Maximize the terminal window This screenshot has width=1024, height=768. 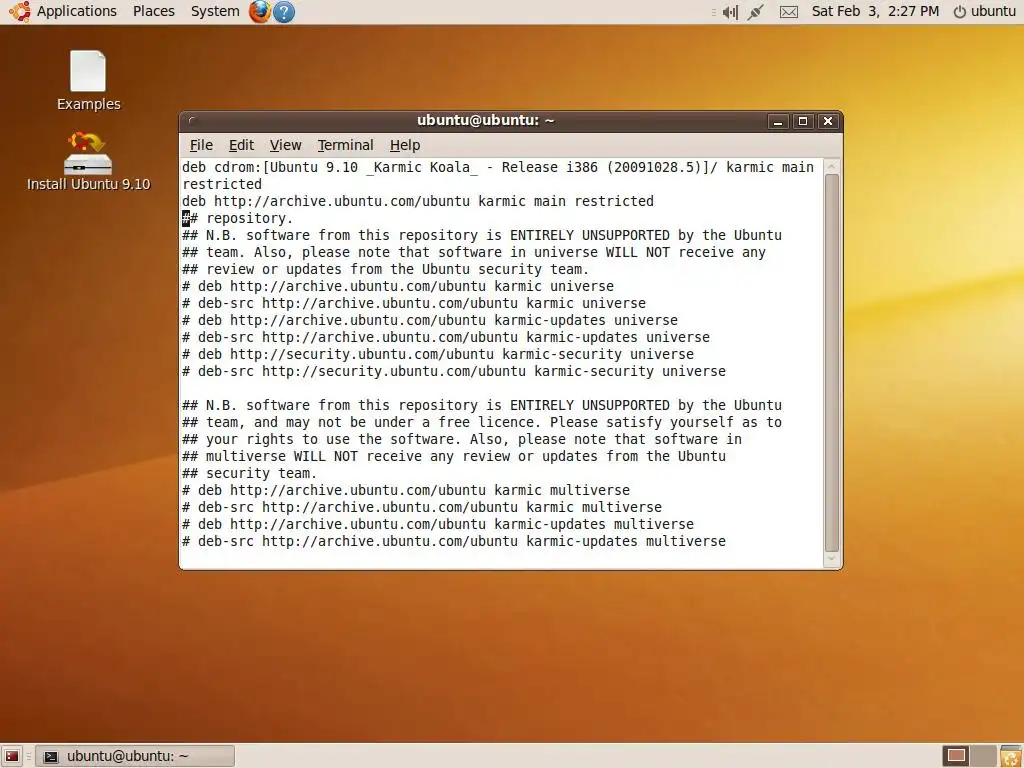(x=803, y=121)
